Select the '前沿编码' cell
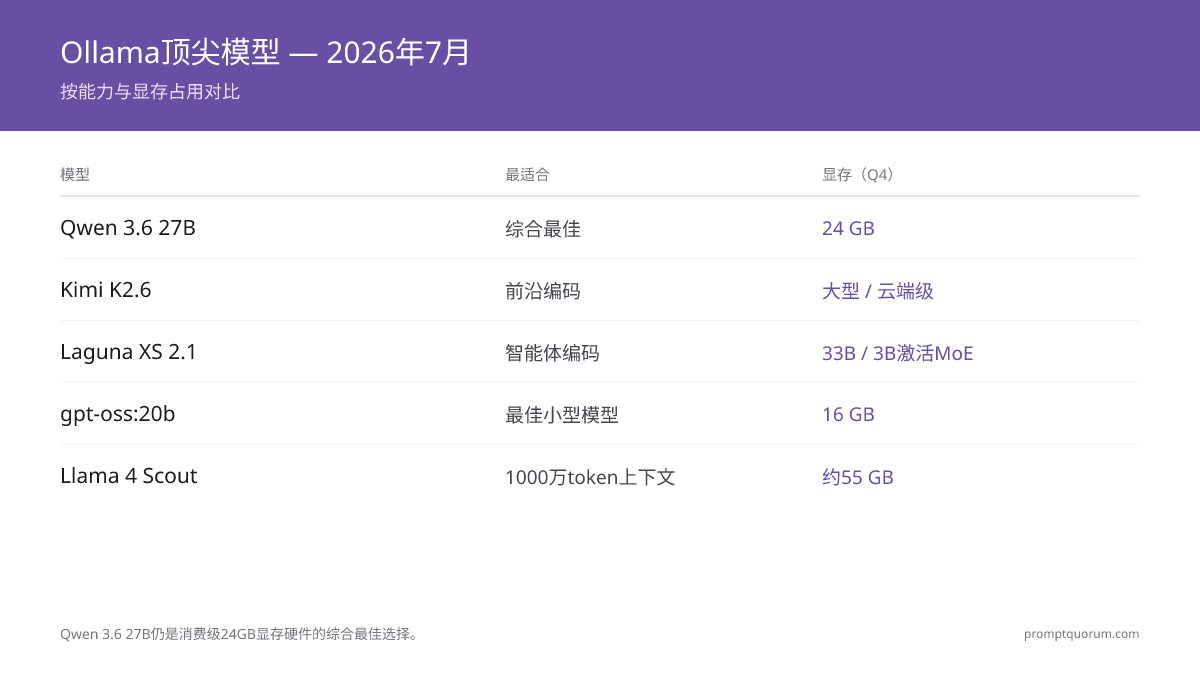This screenshot has height=675, width=1200. [x=543, y=291]
